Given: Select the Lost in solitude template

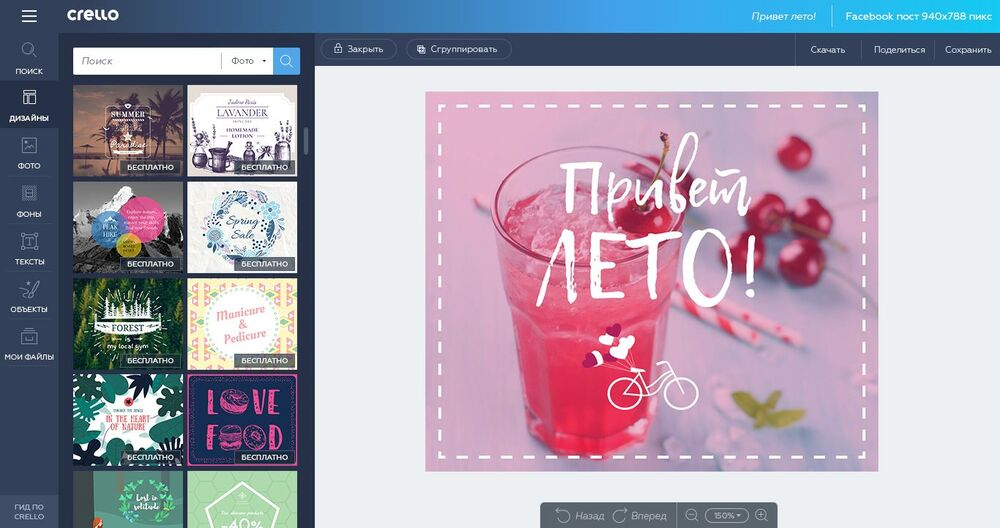Looking at the screenshot, I should click(x=128, y=499).
